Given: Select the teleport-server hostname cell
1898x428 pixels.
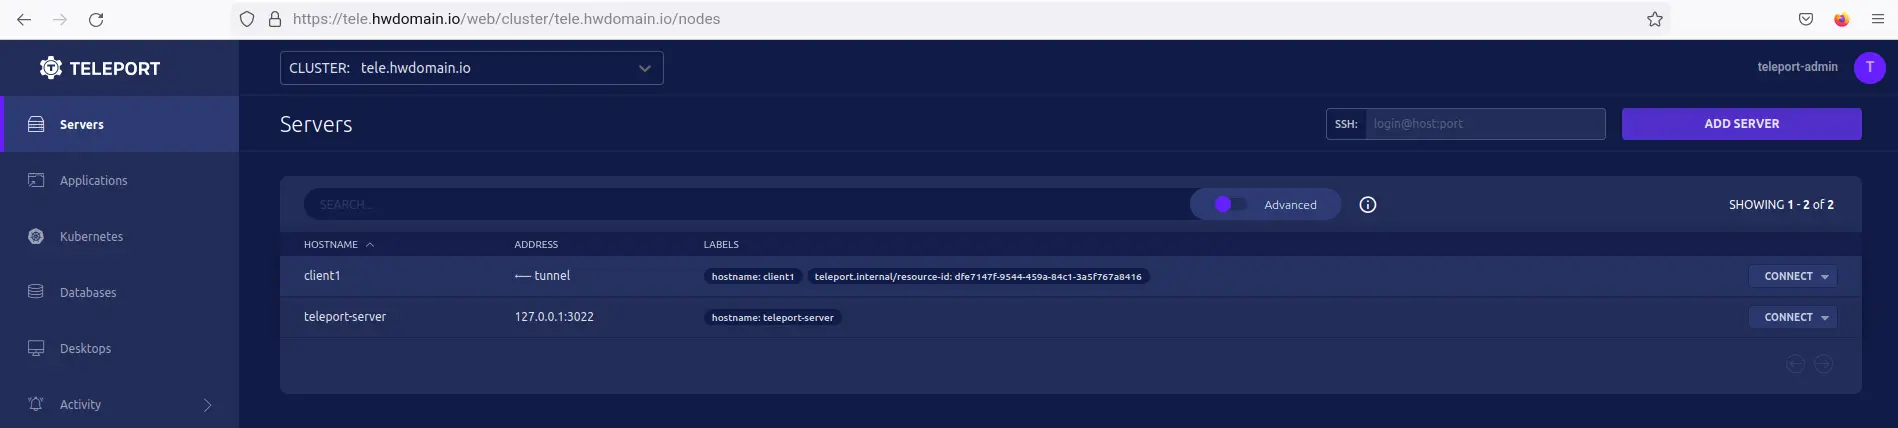Looking at the screenshot, I should click(x=345, y=317).
